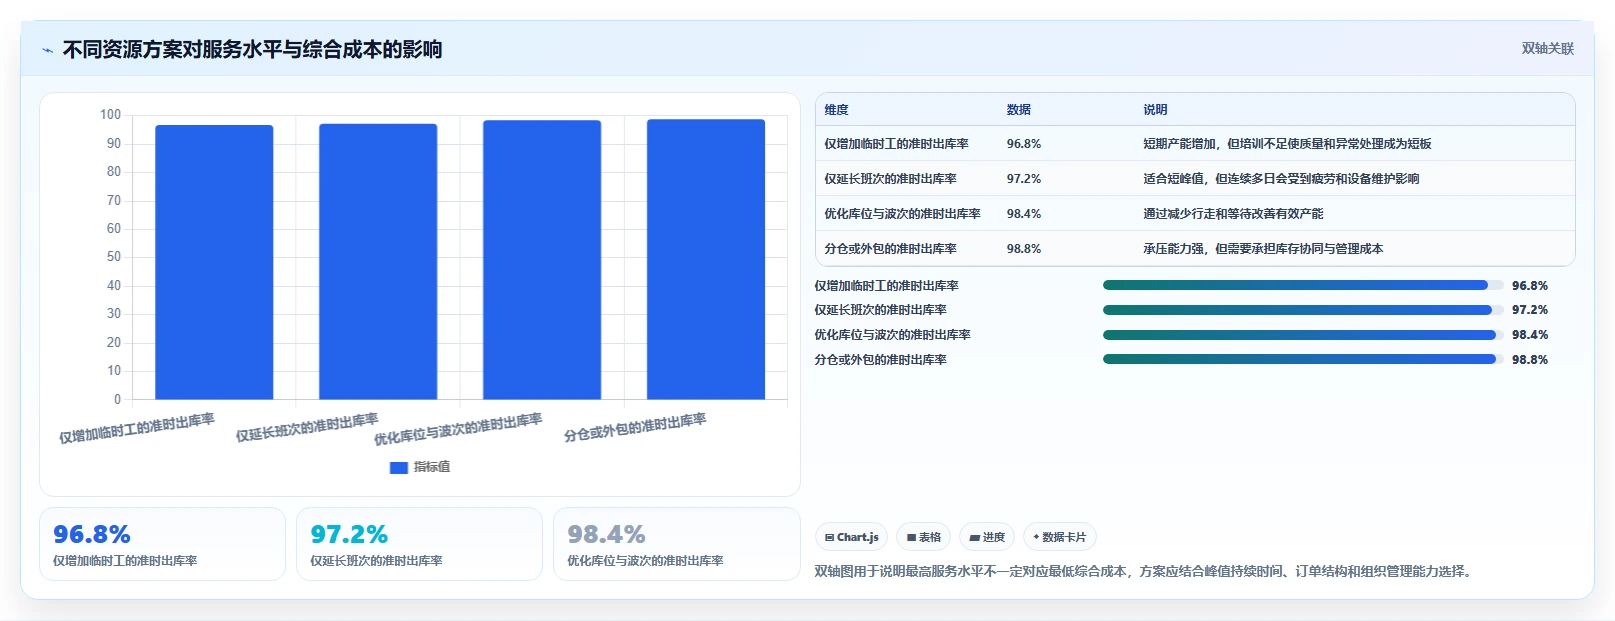
Task: Click x-axis label 仅增加临时工的准时出库率
Action: coord(137,429)
